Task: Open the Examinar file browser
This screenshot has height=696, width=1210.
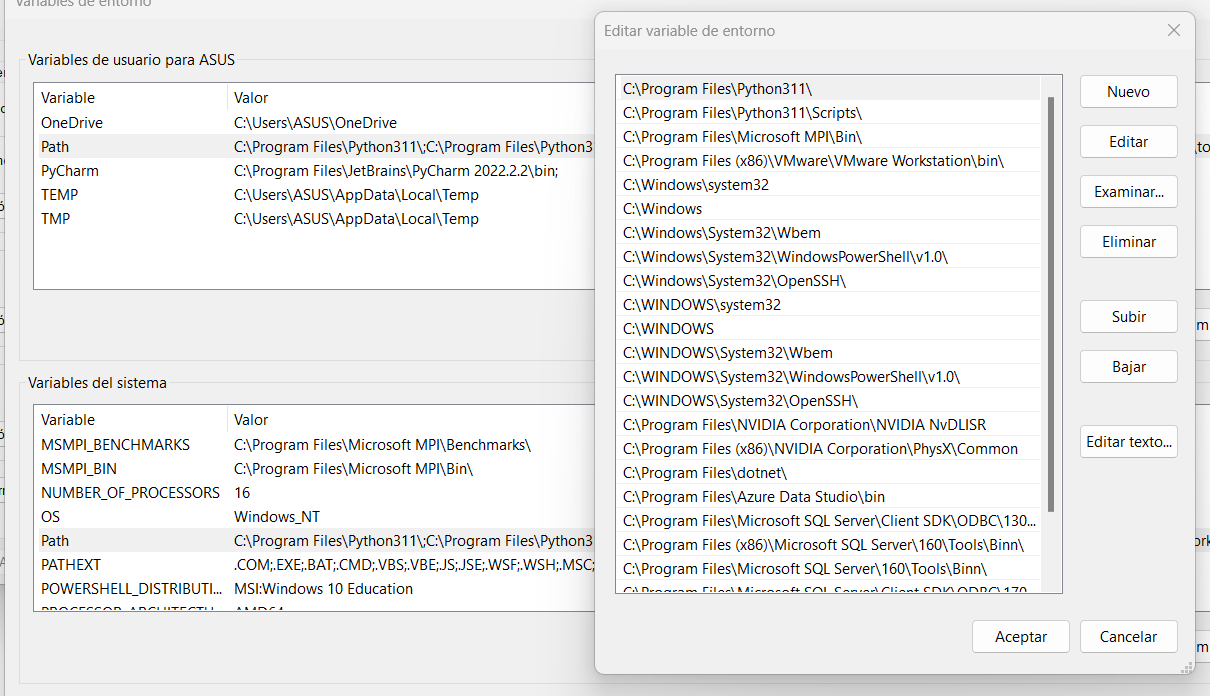Action: (1128, 191)
